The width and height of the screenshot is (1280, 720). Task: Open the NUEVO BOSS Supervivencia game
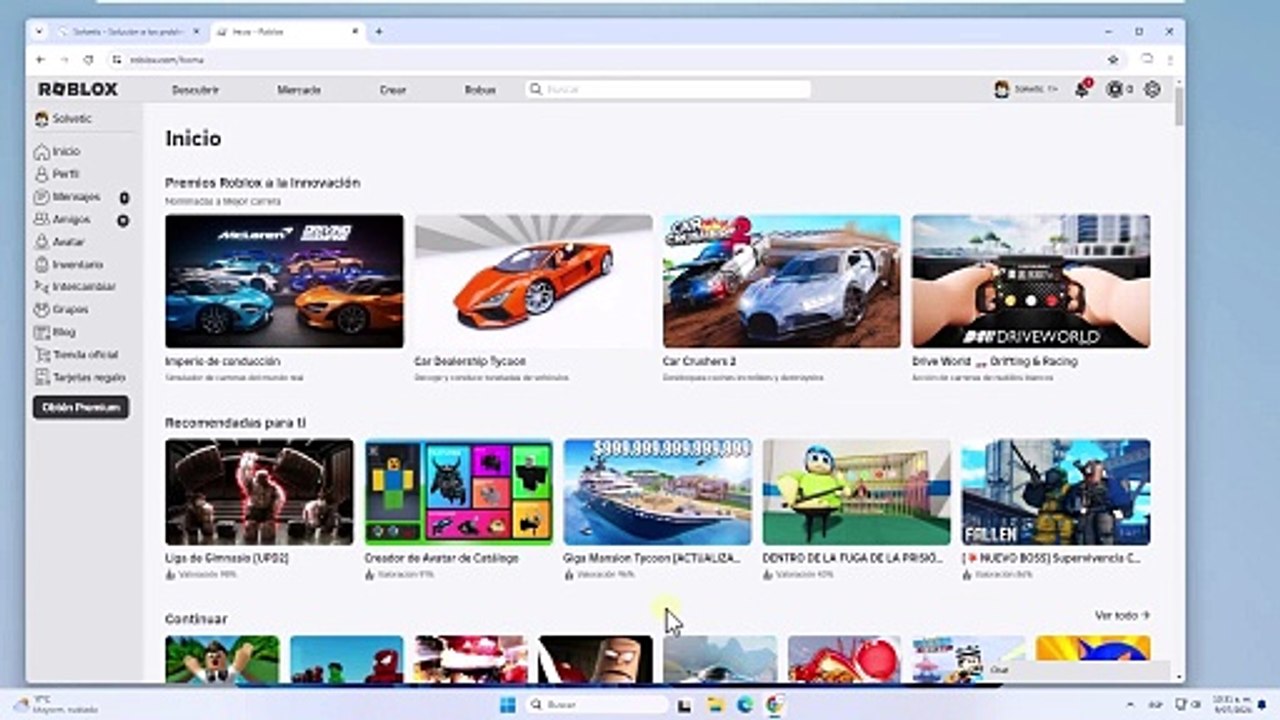1056,492
